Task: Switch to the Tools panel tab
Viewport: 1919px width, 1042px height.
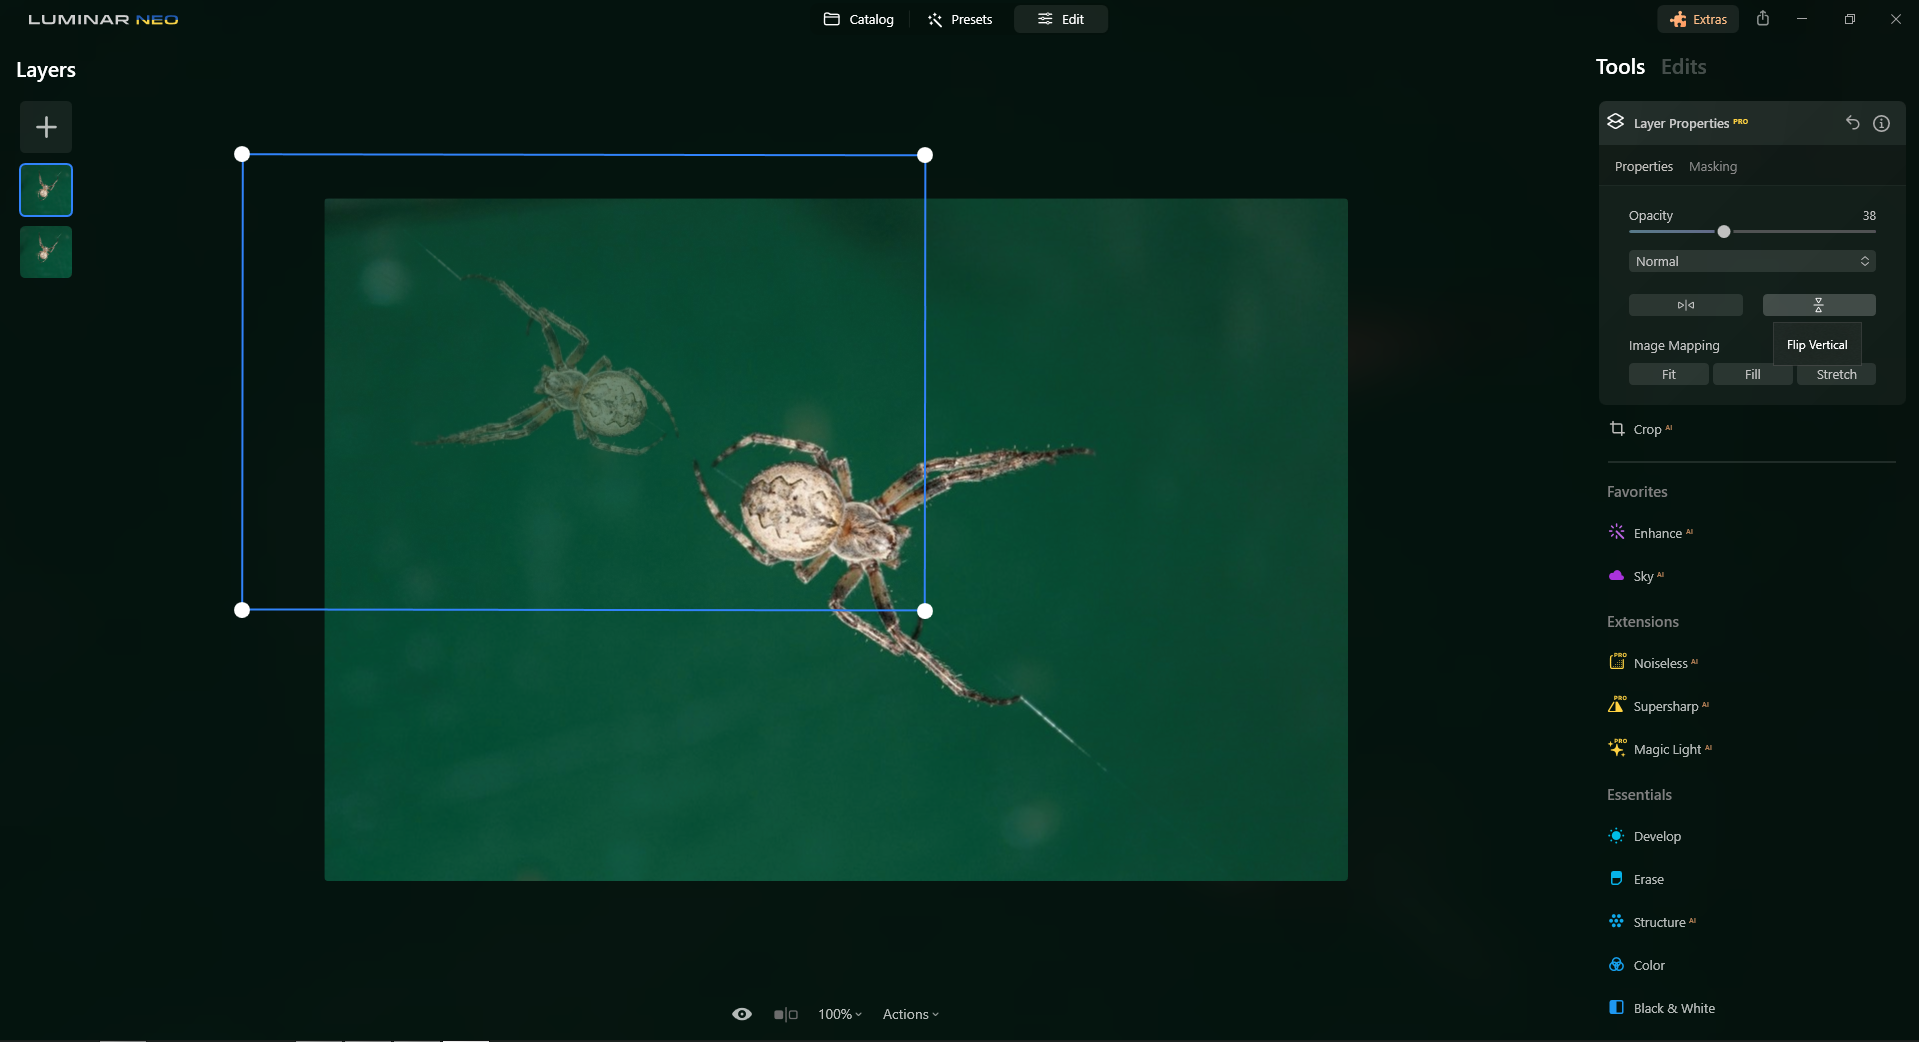Action: click(x=1620, y=67)
